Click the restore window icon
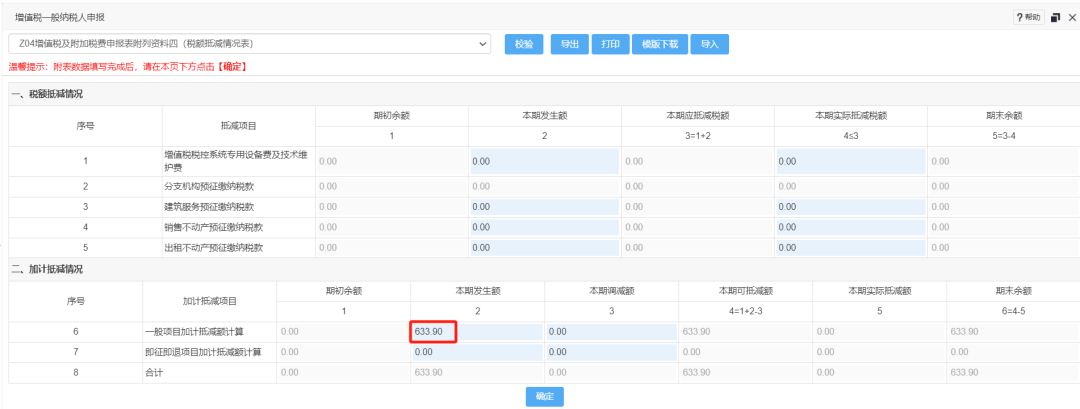The width and height of the screenshot is (1080, 409). click(1055, 18)
